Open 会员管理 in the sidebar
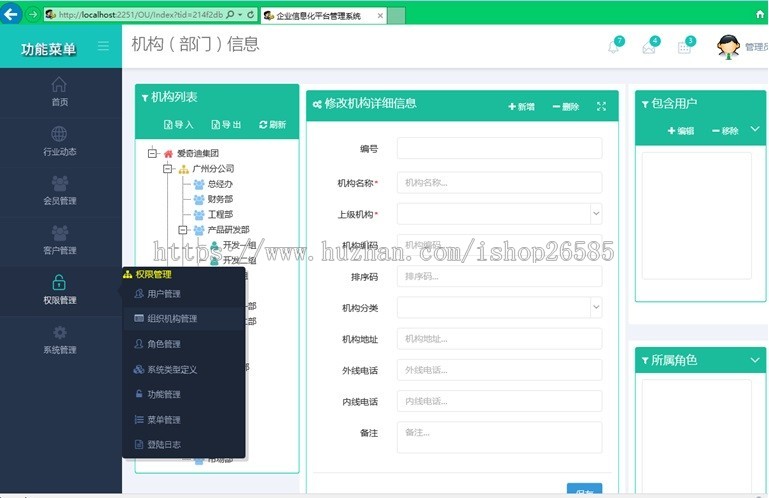The width and height of the screenshot is (769, 498). 59,190
